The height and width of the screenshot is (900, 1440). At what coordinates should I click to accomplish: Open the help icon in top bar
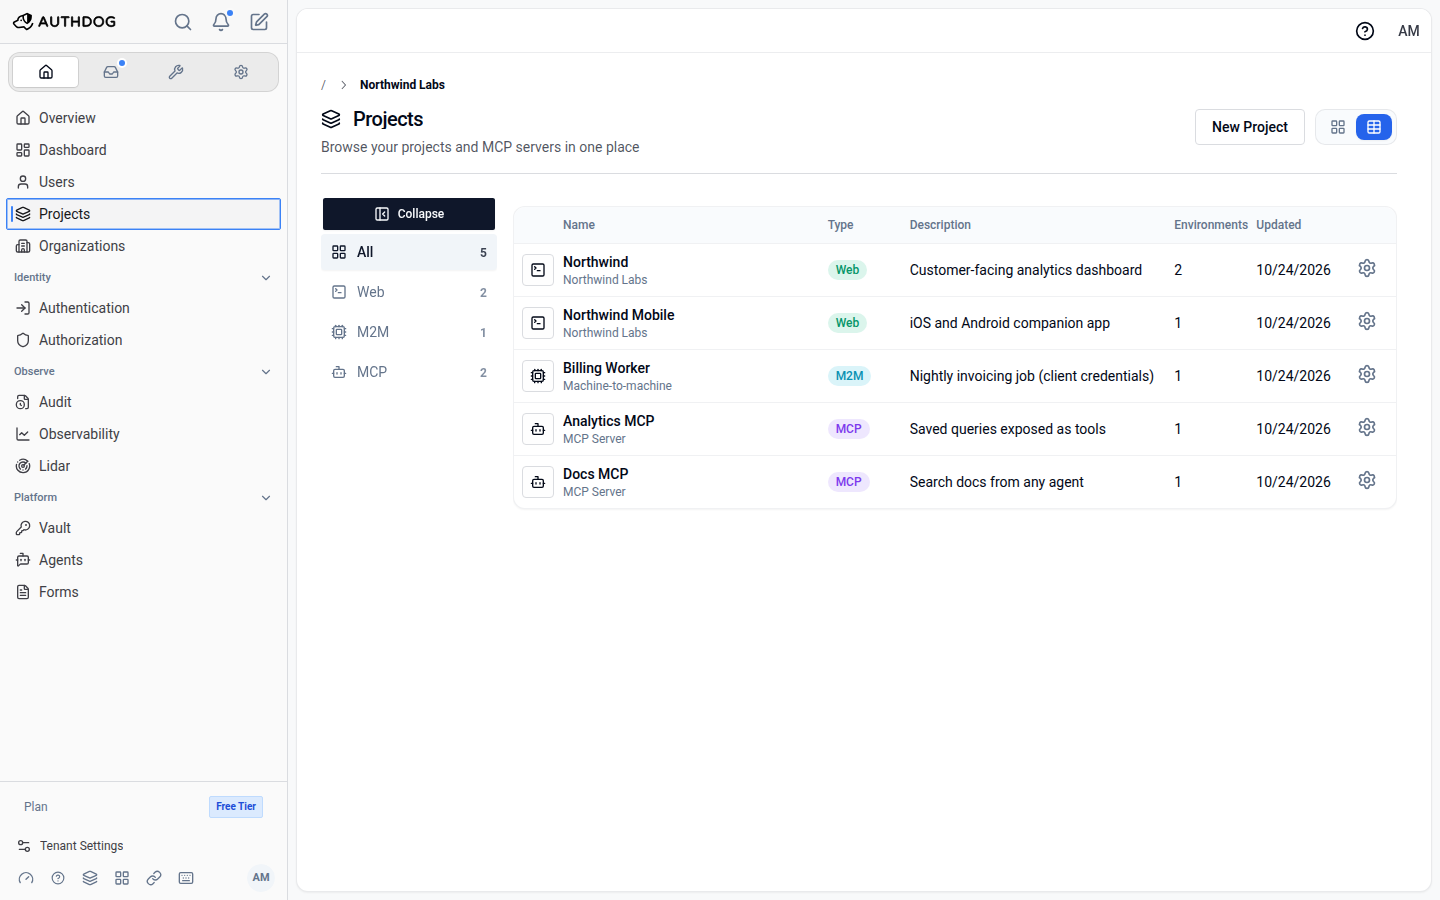(x=1365, y=31)
